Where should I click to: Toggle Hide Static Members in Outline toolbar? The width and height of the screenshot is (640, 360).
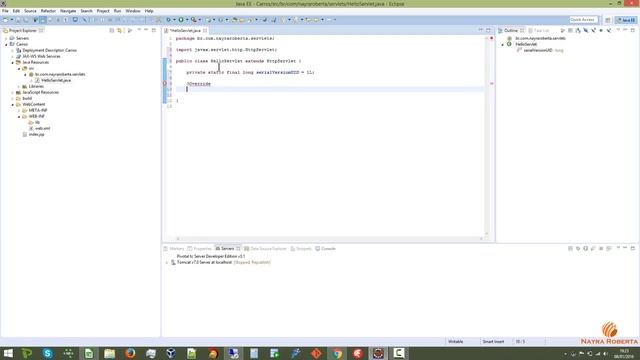pos(593,31)
